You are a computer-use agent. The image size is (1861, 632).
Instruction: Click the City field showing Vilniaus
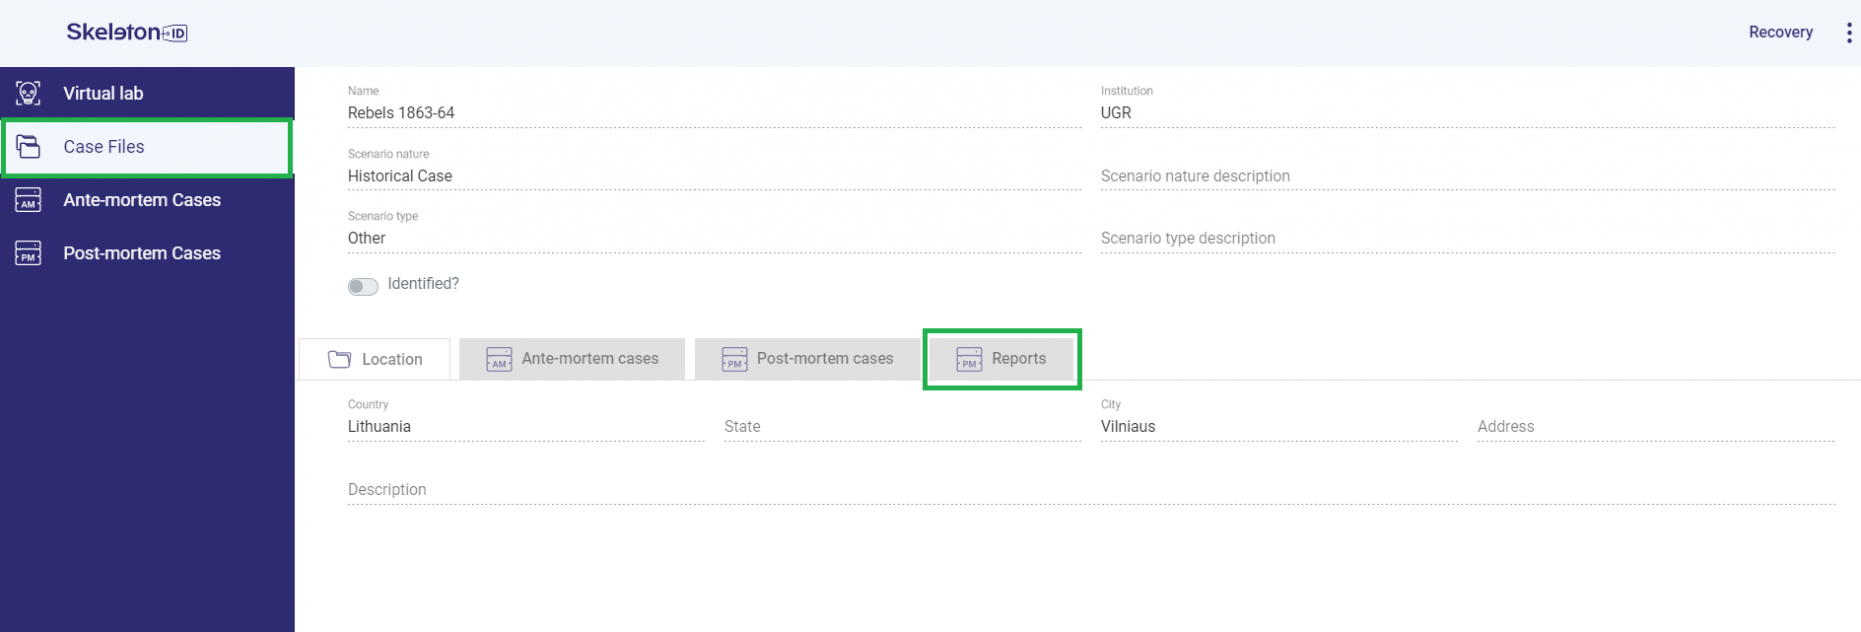point(1278,426)
